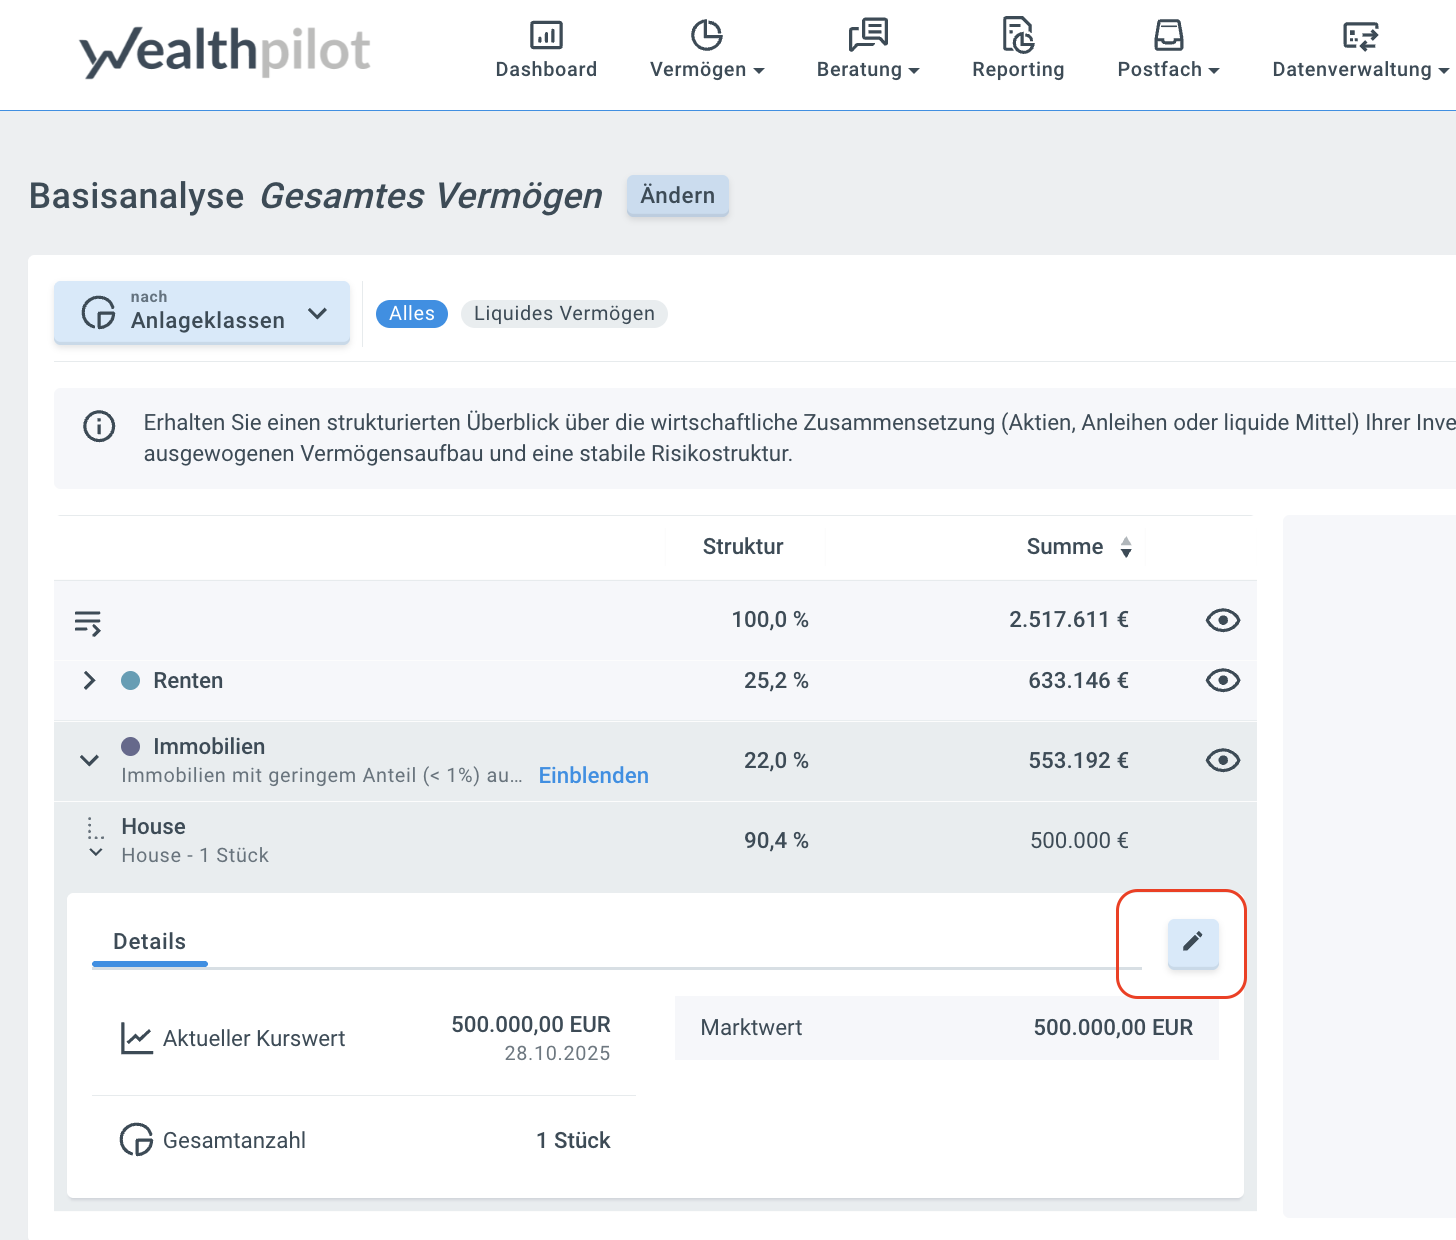Click the Wealthpilot logo

[x=225, y=52]
